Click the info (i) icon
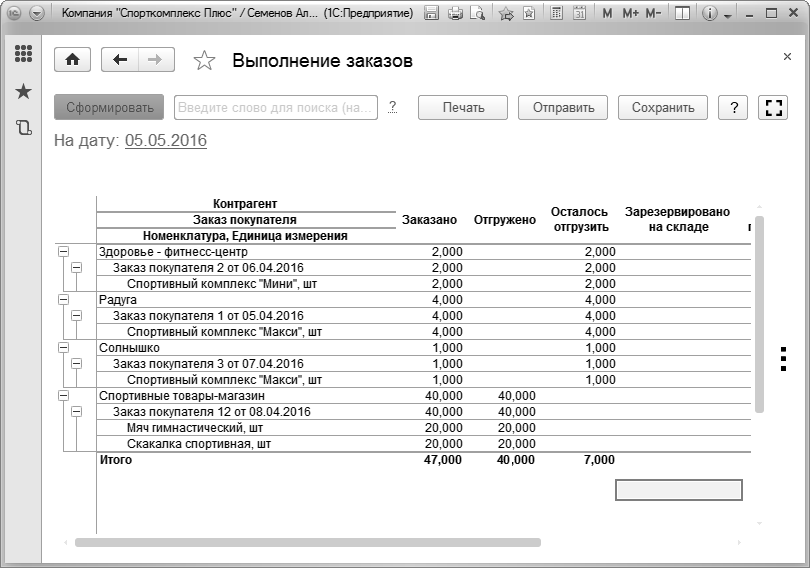The height and width of the screenshot is (568, 810). (x=710, y=13)
